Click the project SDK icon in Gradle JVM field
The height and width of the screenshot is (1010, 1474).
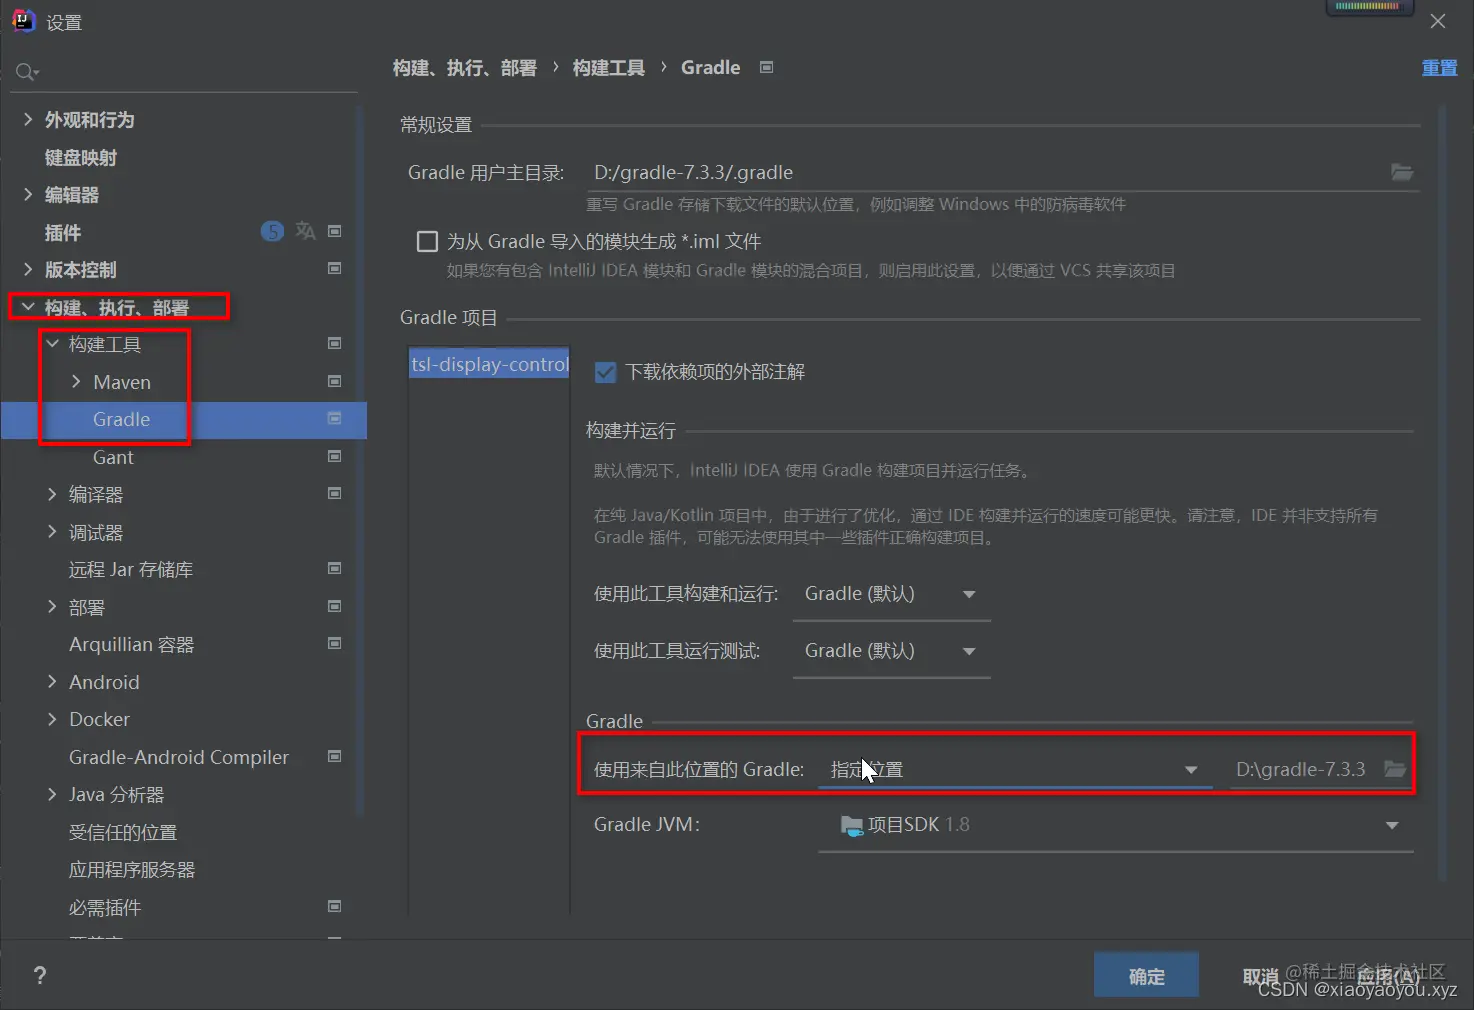coord(851,824)
